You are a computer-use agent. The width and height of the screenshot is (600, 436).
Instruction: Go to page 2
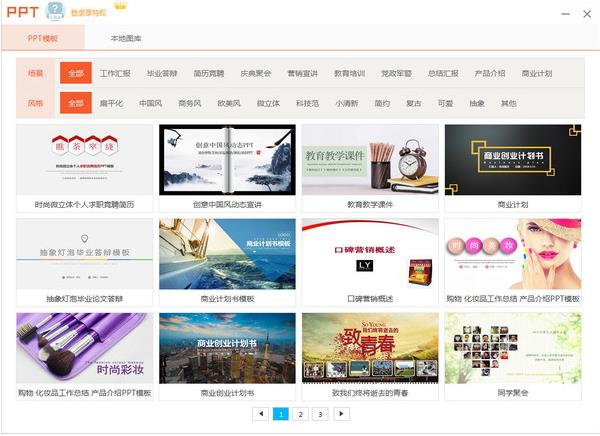(300, 414)
